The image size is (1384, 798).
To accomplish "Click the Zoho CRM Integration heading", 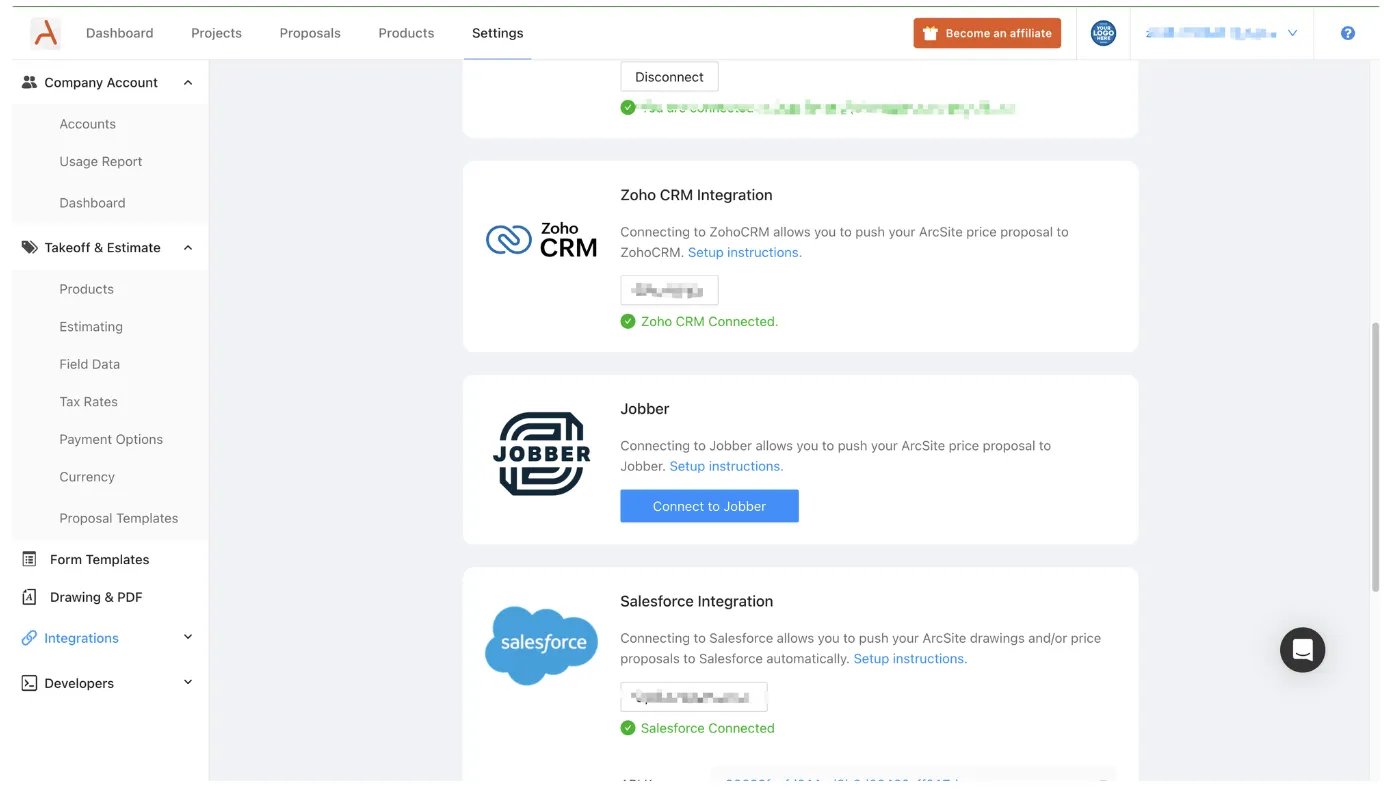I will pyautogui.click(x=696, y=195).
